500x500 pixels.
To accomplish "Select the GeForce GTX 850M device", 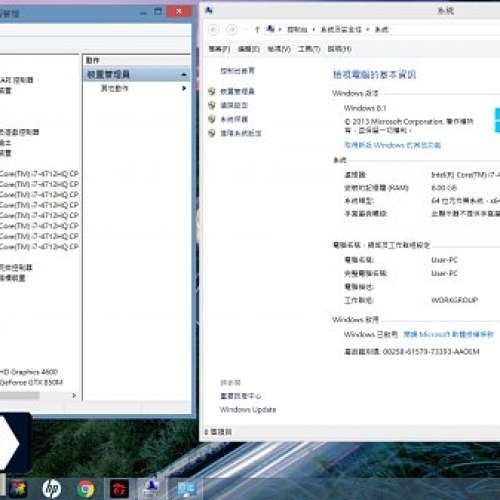I will pyautogui.click(x=31, y=382).
